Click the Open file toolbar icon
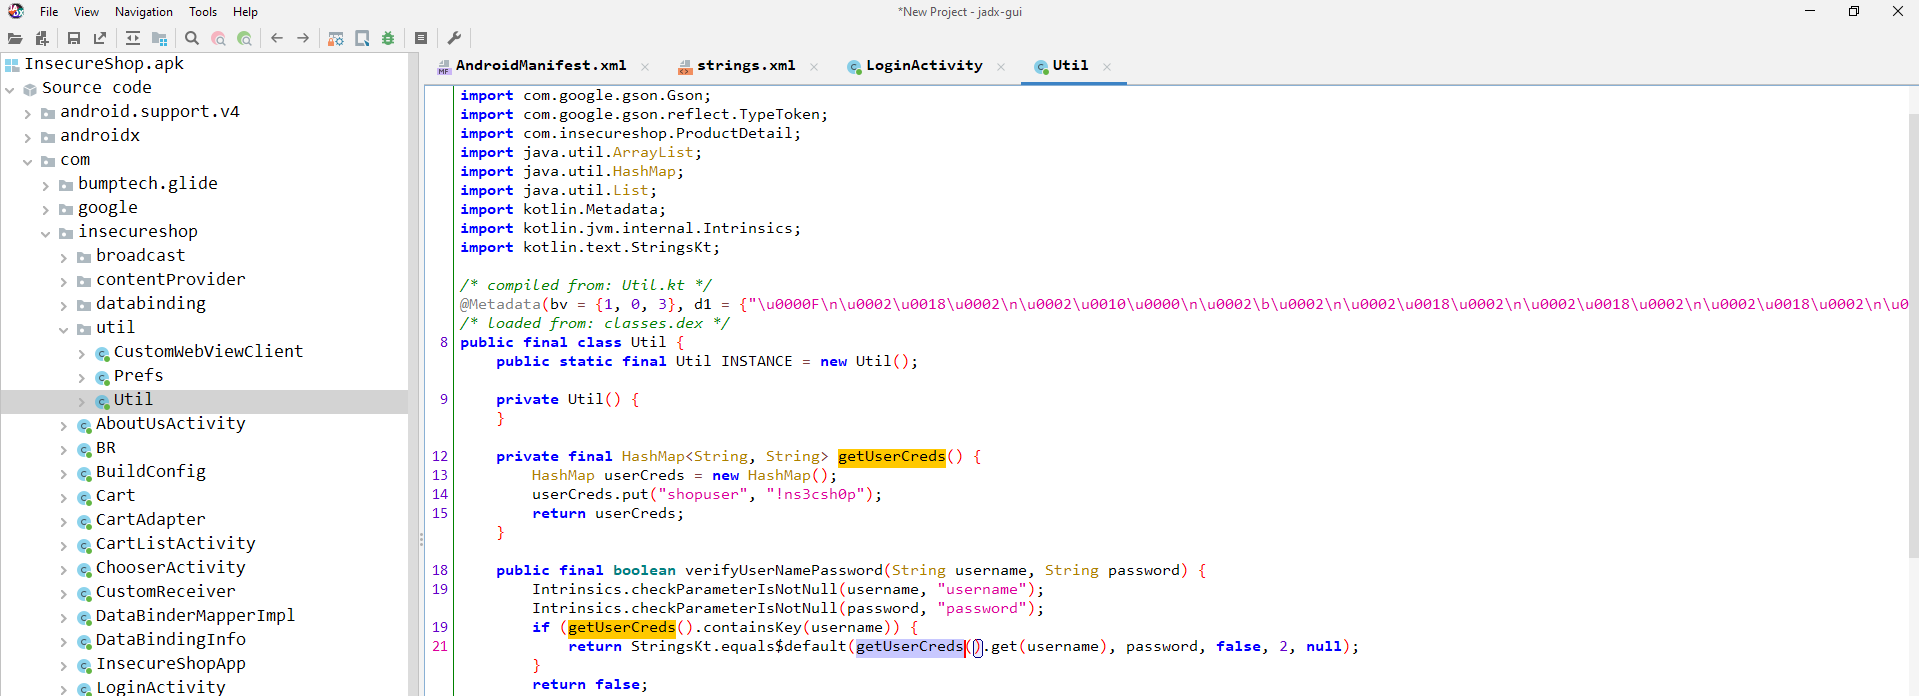 pos(15,38)
